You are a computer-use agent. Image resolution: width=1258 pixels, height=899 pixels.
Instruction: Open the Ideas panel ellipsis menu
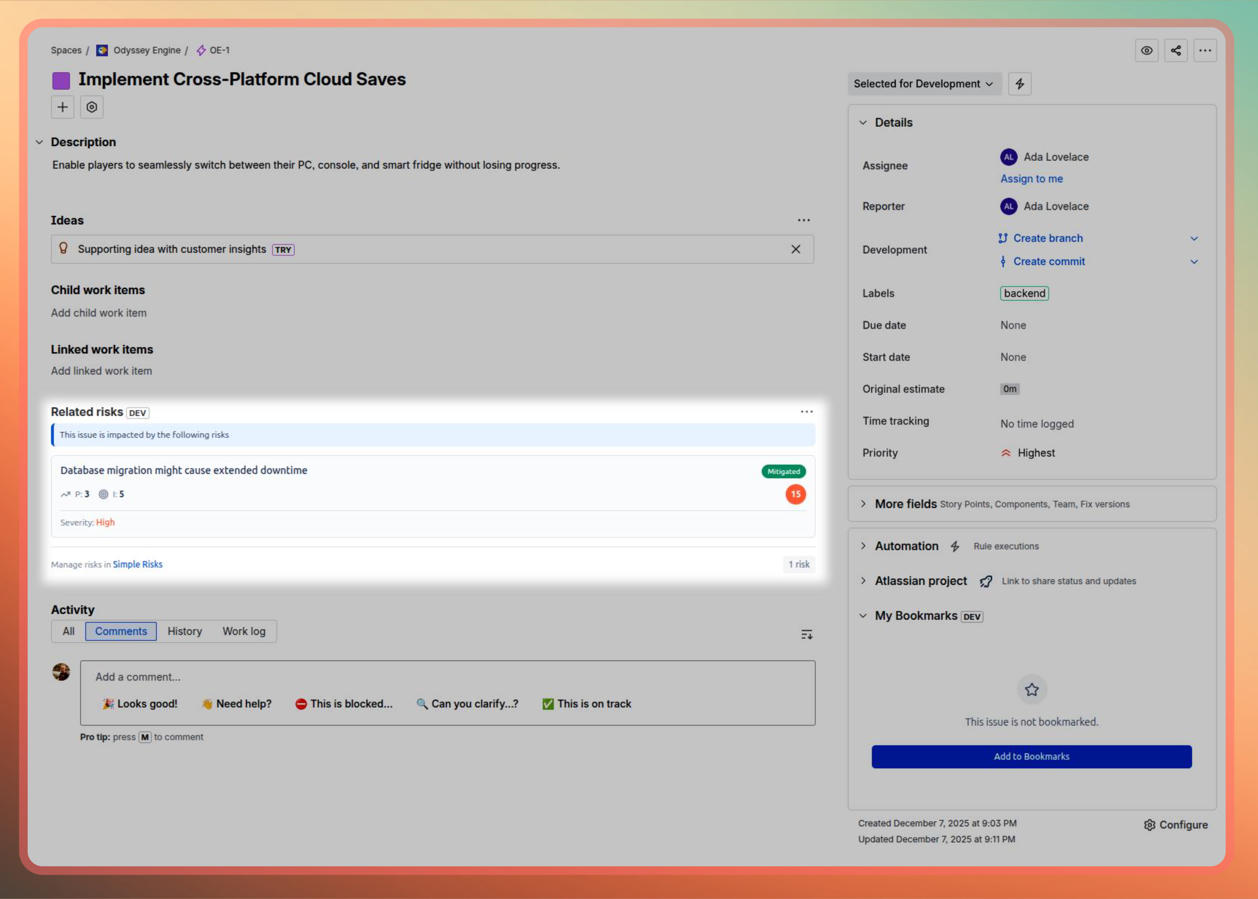[804, 220]
